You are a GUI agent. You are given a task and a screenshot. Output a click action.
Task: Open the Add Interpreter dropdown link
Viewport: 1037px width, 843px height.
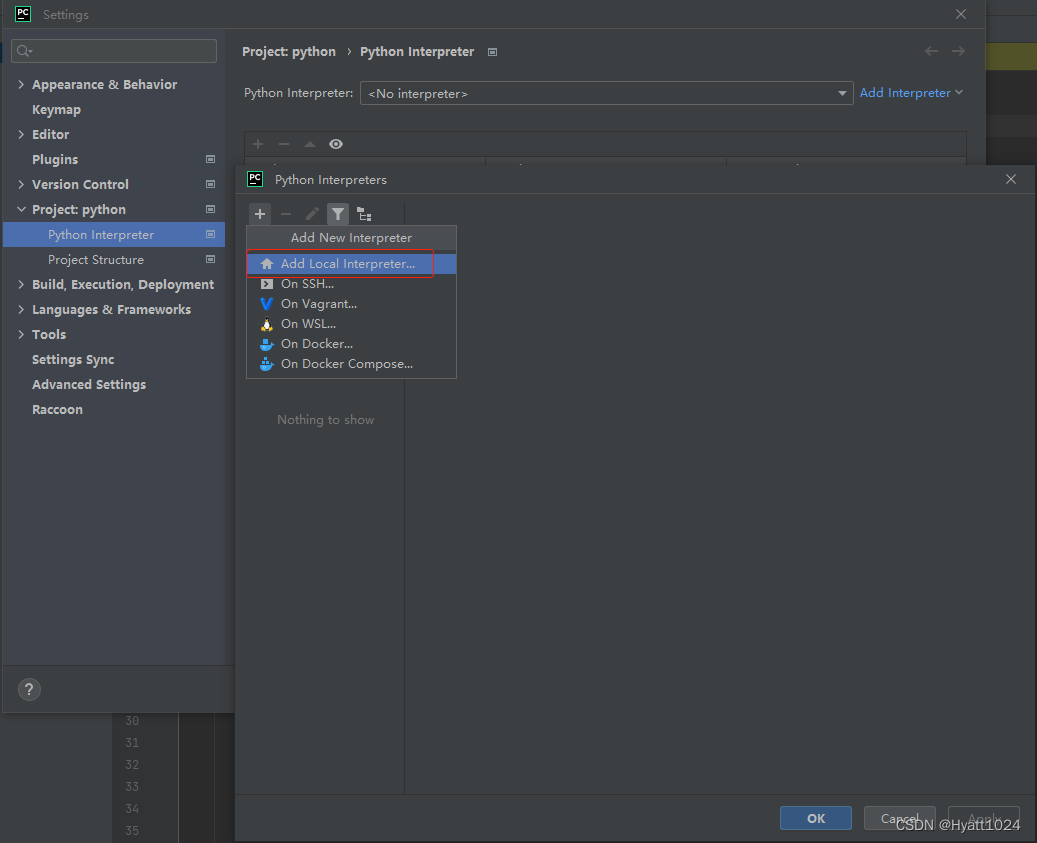(911, 93)
